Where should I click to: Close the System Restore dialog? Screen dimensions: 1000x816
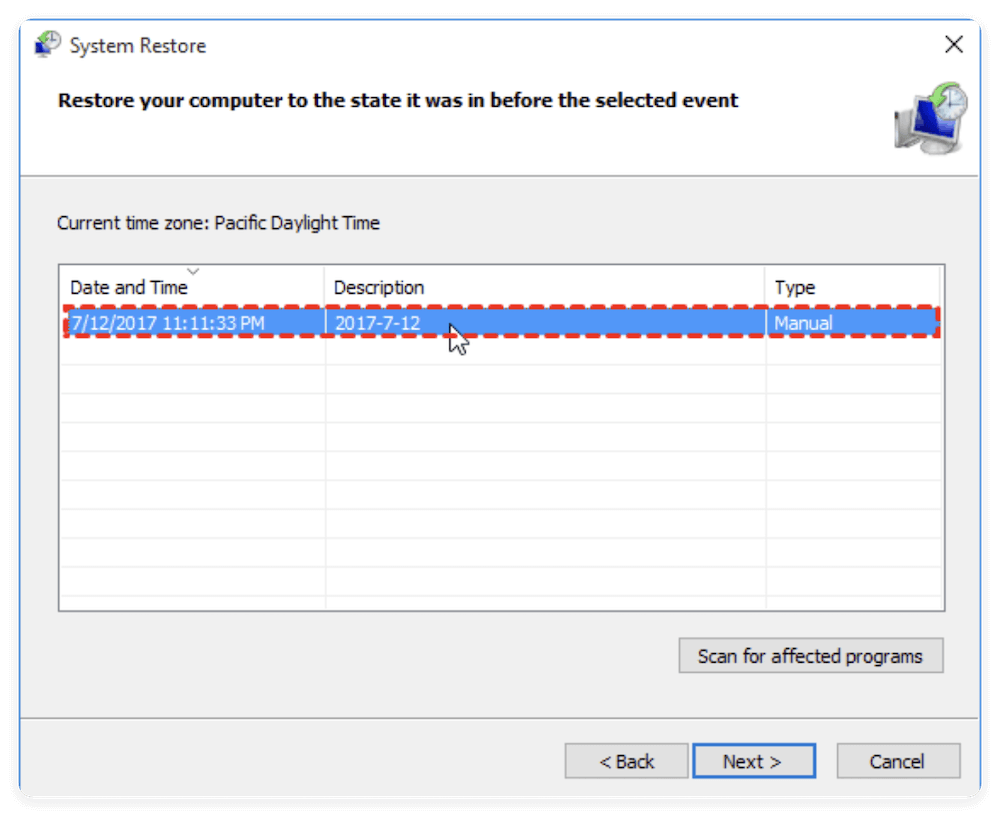click(x=954, y=45)
